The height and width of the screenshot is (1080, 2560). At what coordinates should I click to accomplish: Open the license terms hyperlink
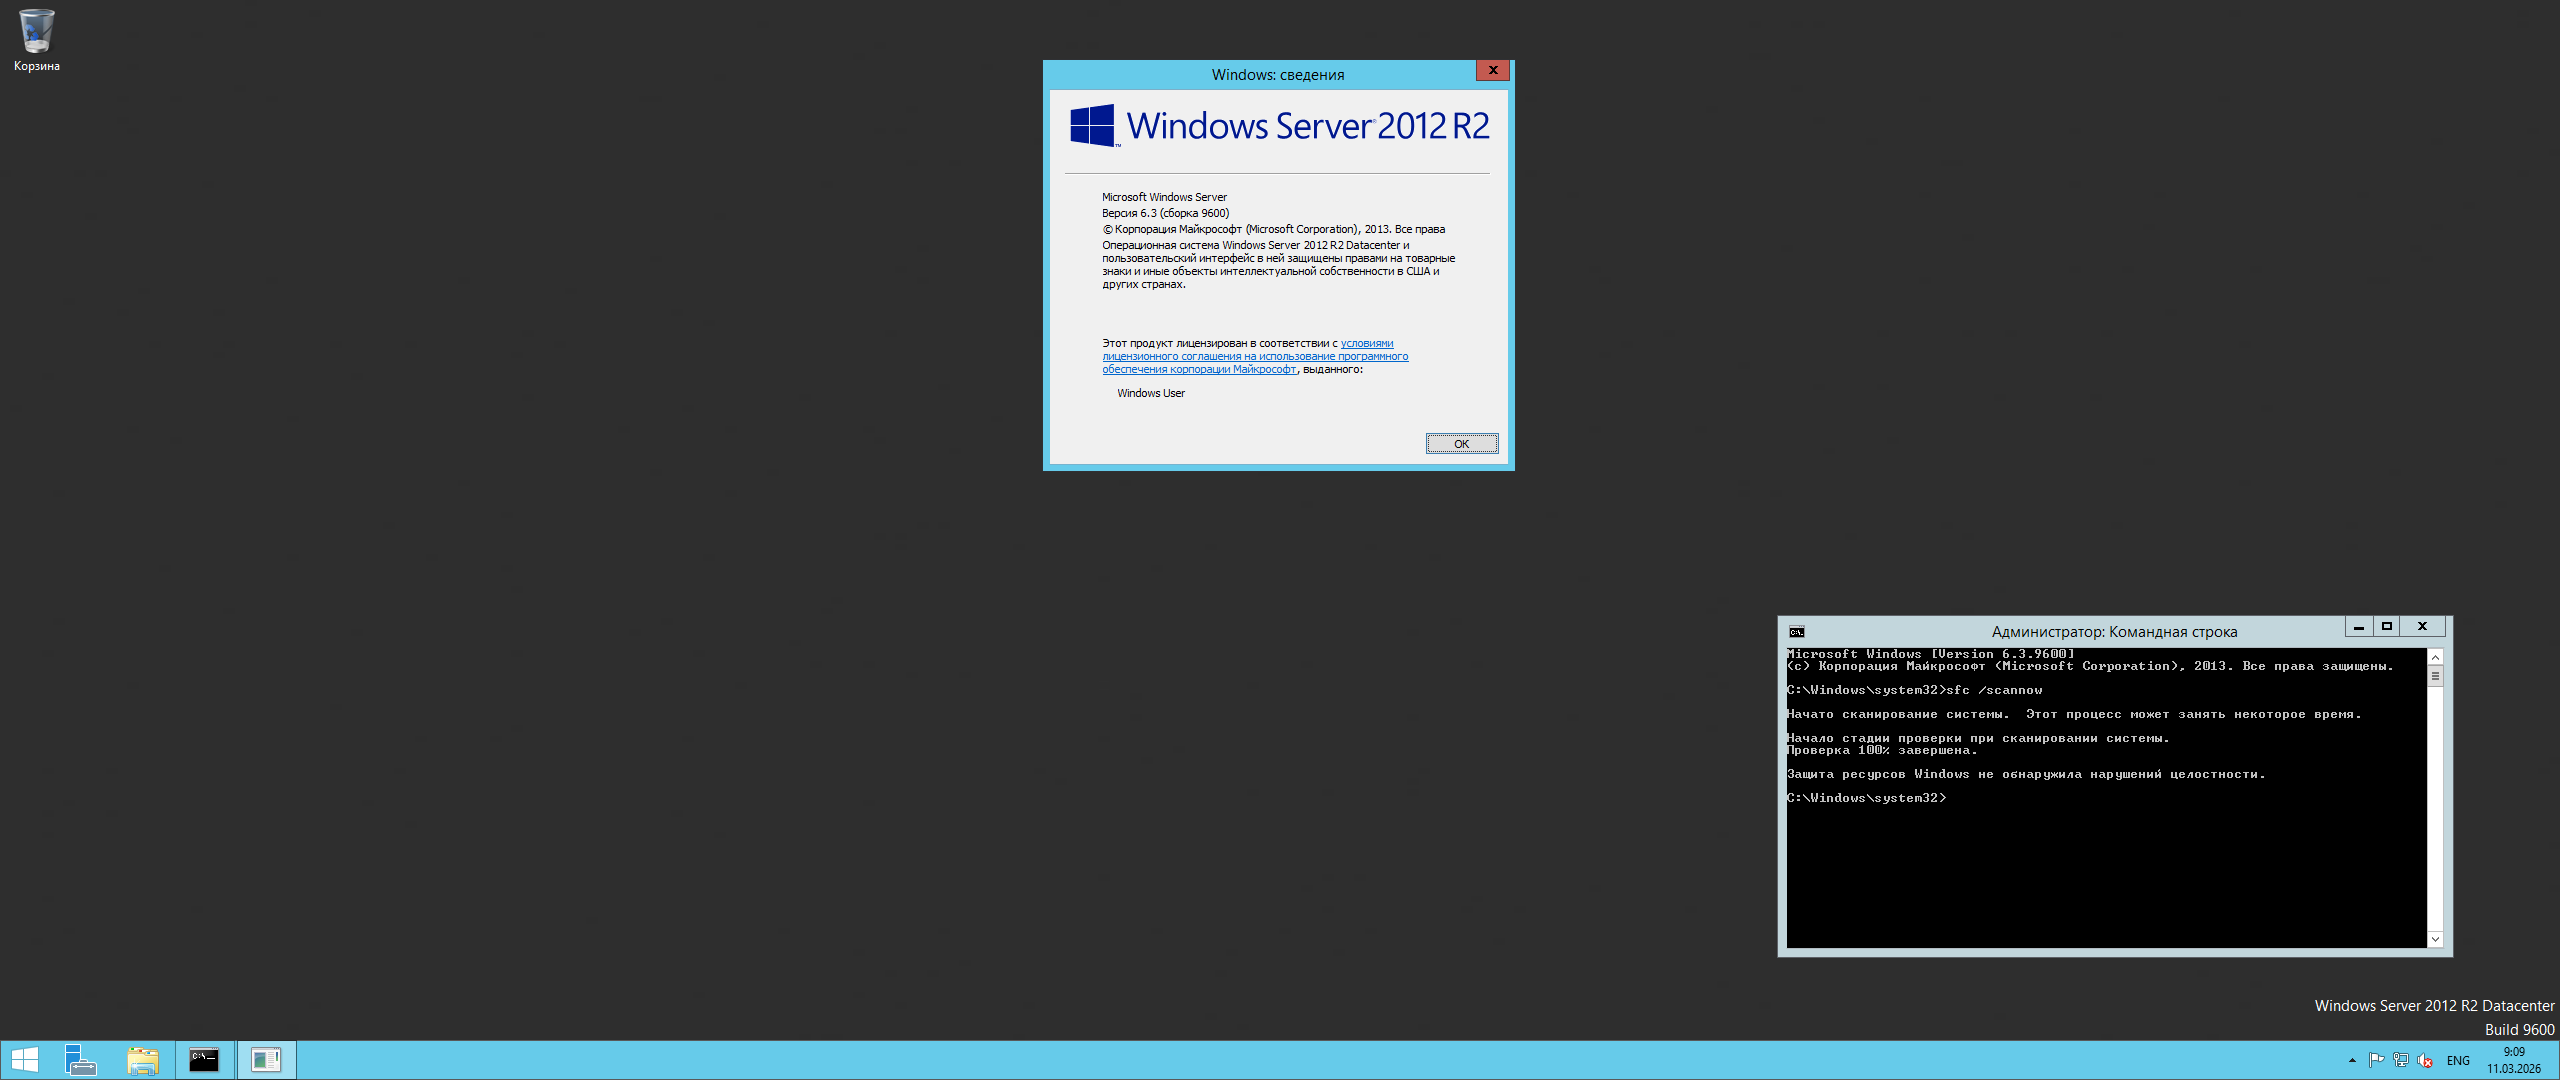pyautogui.click(x=1255, y=357)
